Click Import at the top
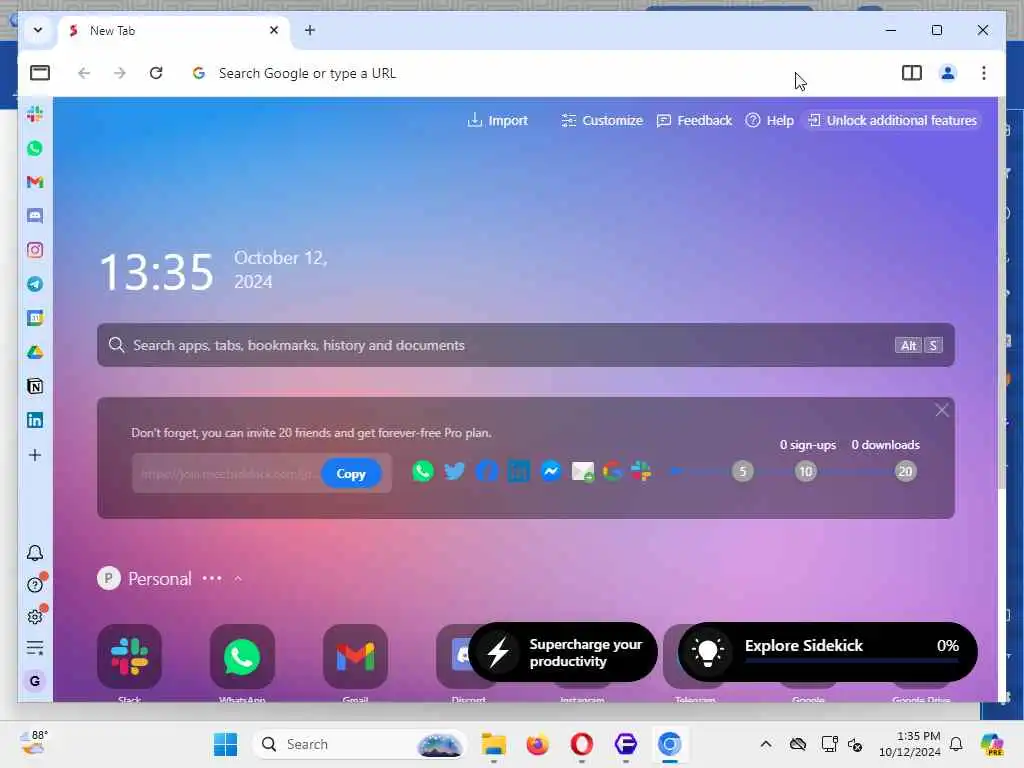The image size is (1024, 768). (498, 120)
